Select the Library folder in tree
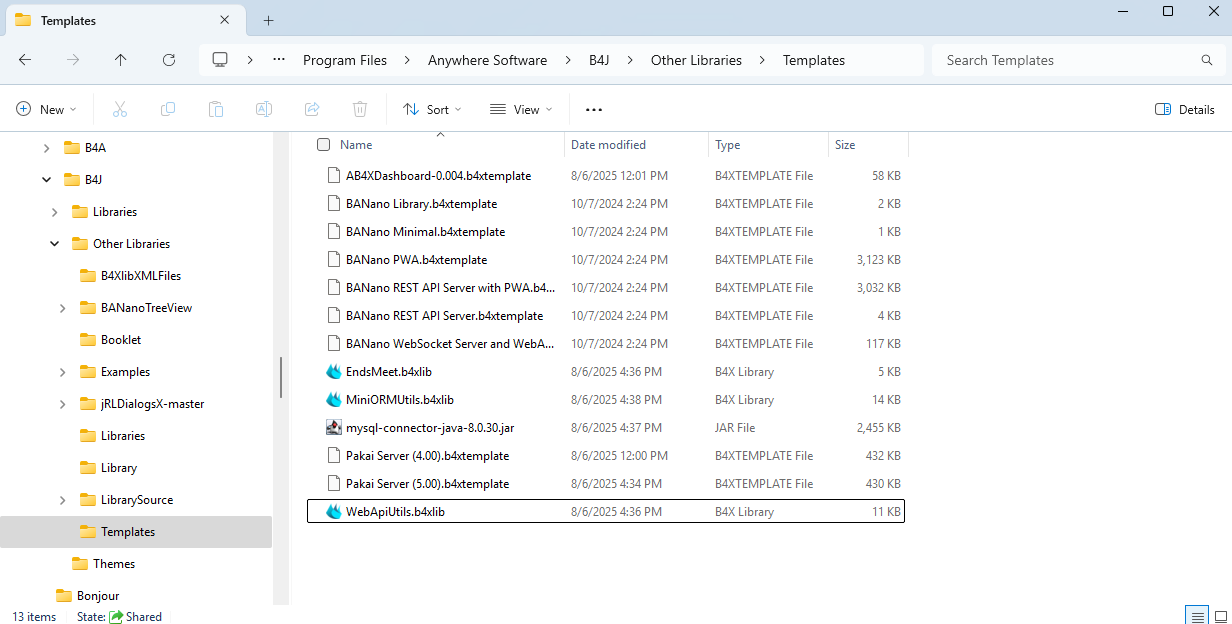The image size is (1232, 624). (118, 468)
